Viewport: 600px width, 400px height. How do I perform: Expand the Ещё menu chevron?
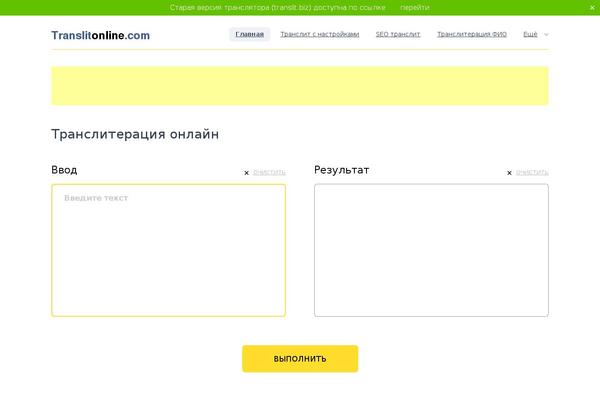tap(546, 34)
